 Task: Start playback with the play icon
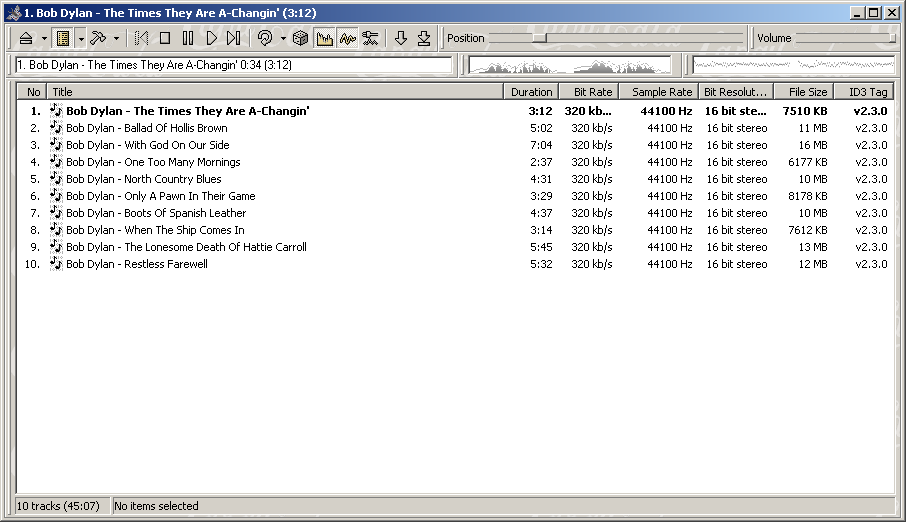click(211, 38)
